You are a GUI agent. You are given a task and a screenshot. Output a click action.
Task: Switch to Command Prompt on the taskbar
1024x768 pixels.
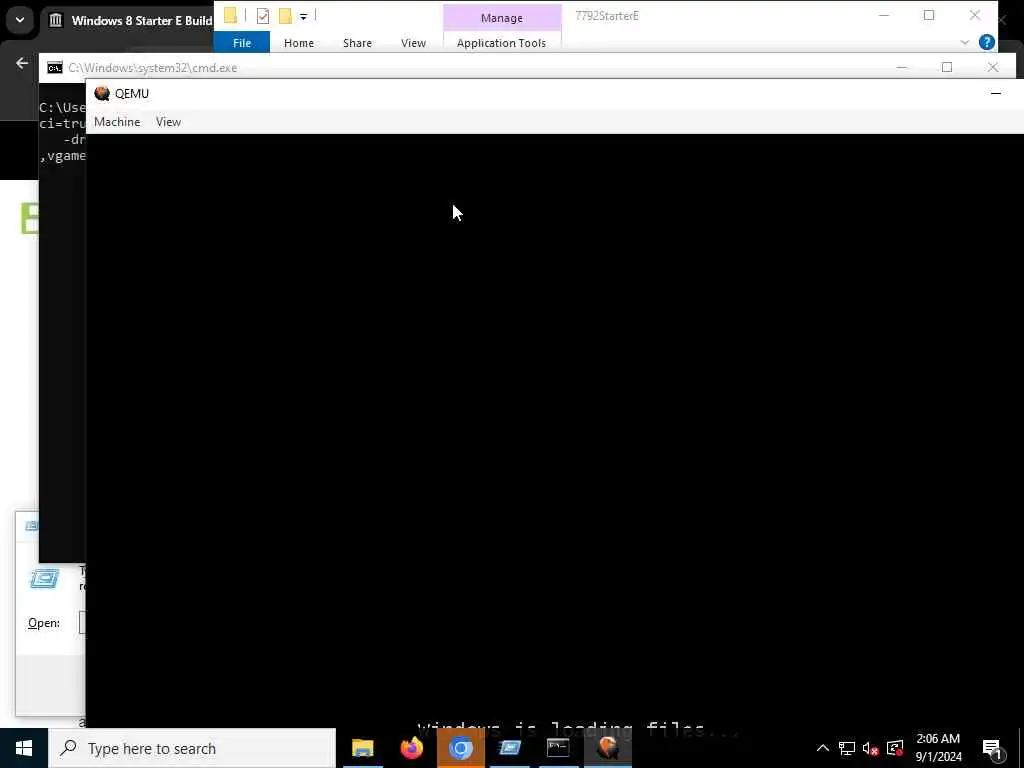click(558, 748)
